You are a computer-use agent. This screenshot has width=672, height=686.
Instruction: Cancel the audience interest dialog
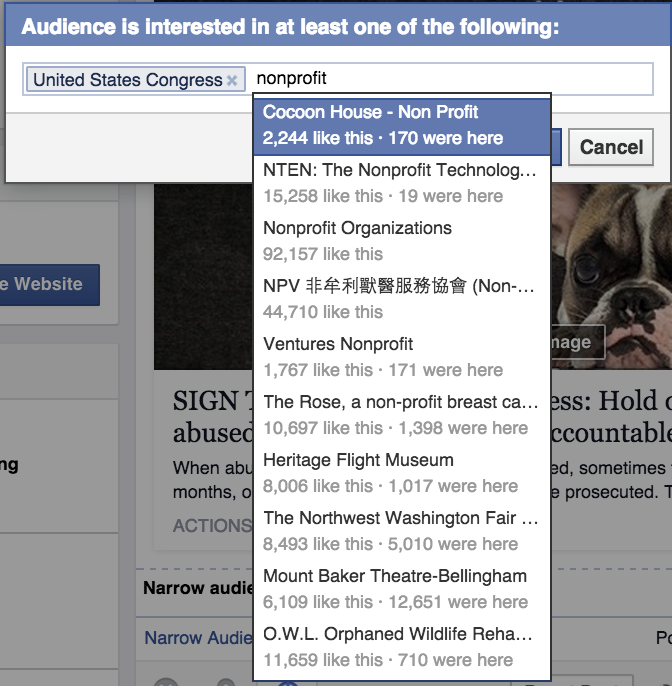tap(611, 147)
